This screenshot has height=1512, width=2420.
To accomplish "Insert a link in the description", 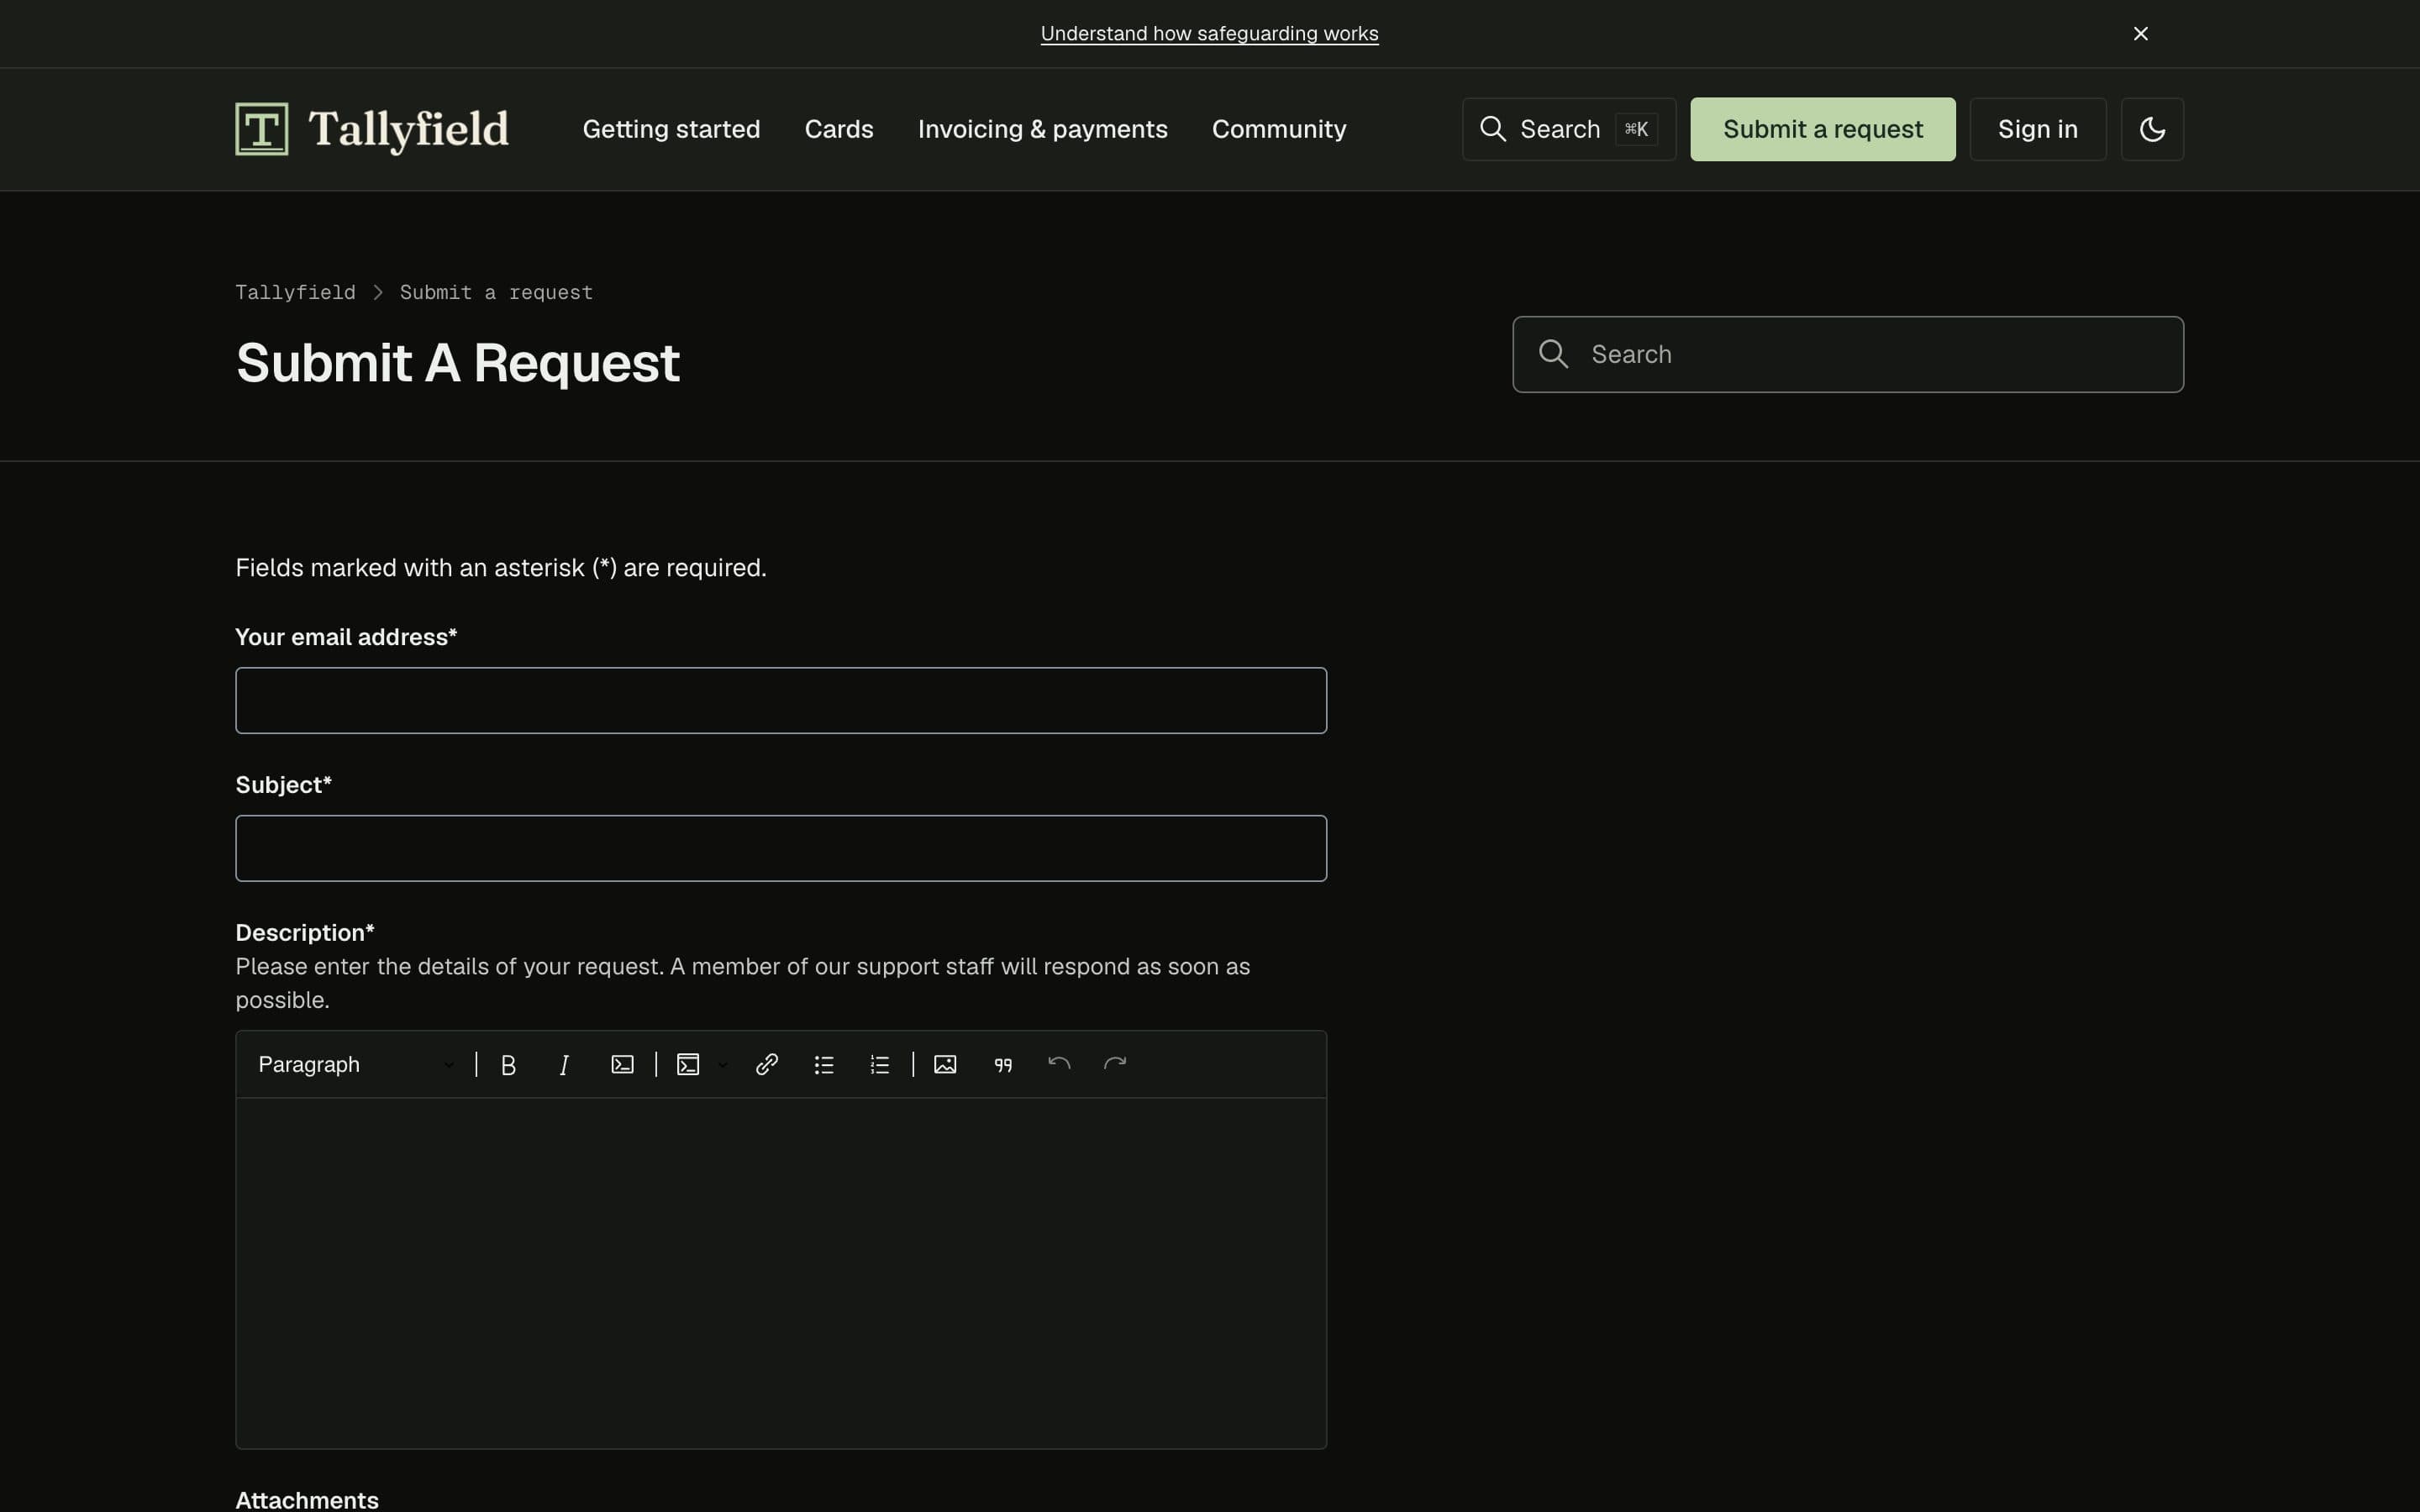I will (767, 1065).
